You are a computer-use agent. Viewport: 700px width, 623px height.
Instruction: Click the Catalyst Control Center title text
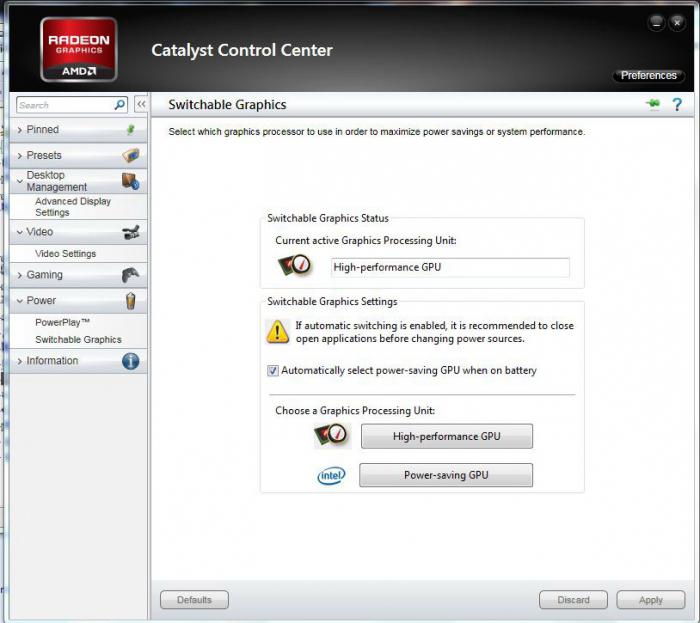(x=242, y=50)
